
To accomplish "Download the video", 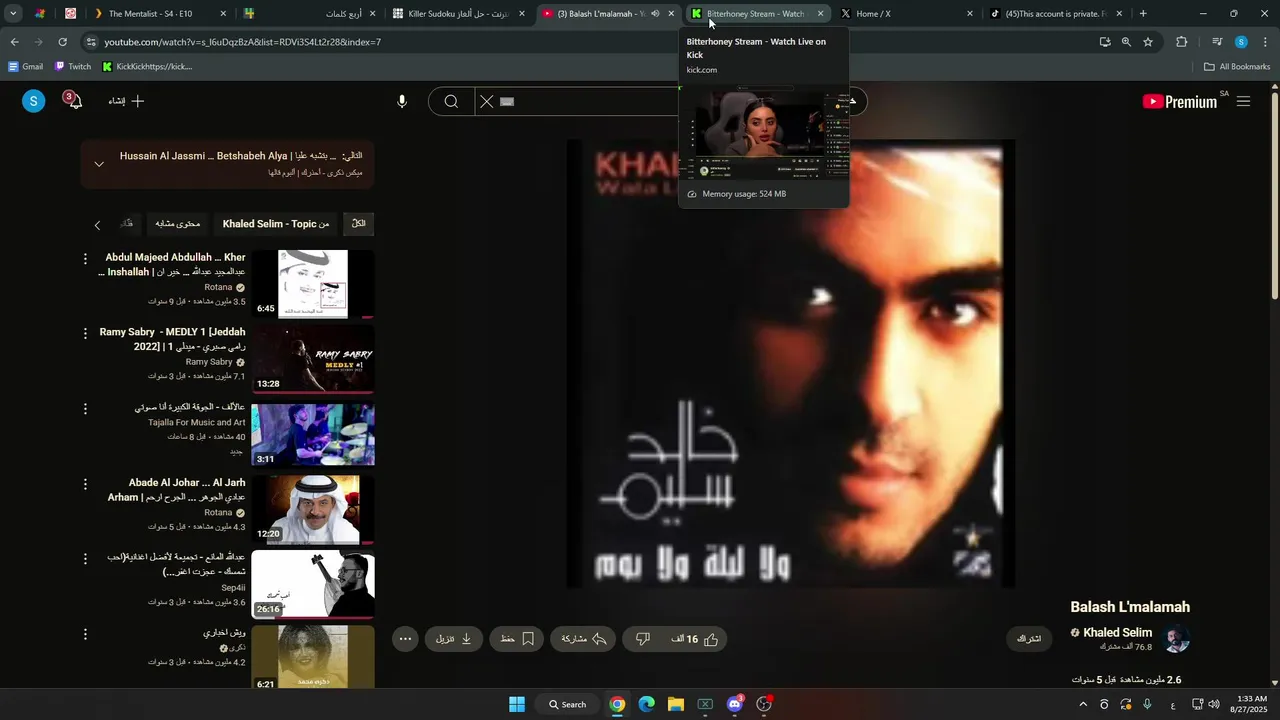I will (454, 639).
